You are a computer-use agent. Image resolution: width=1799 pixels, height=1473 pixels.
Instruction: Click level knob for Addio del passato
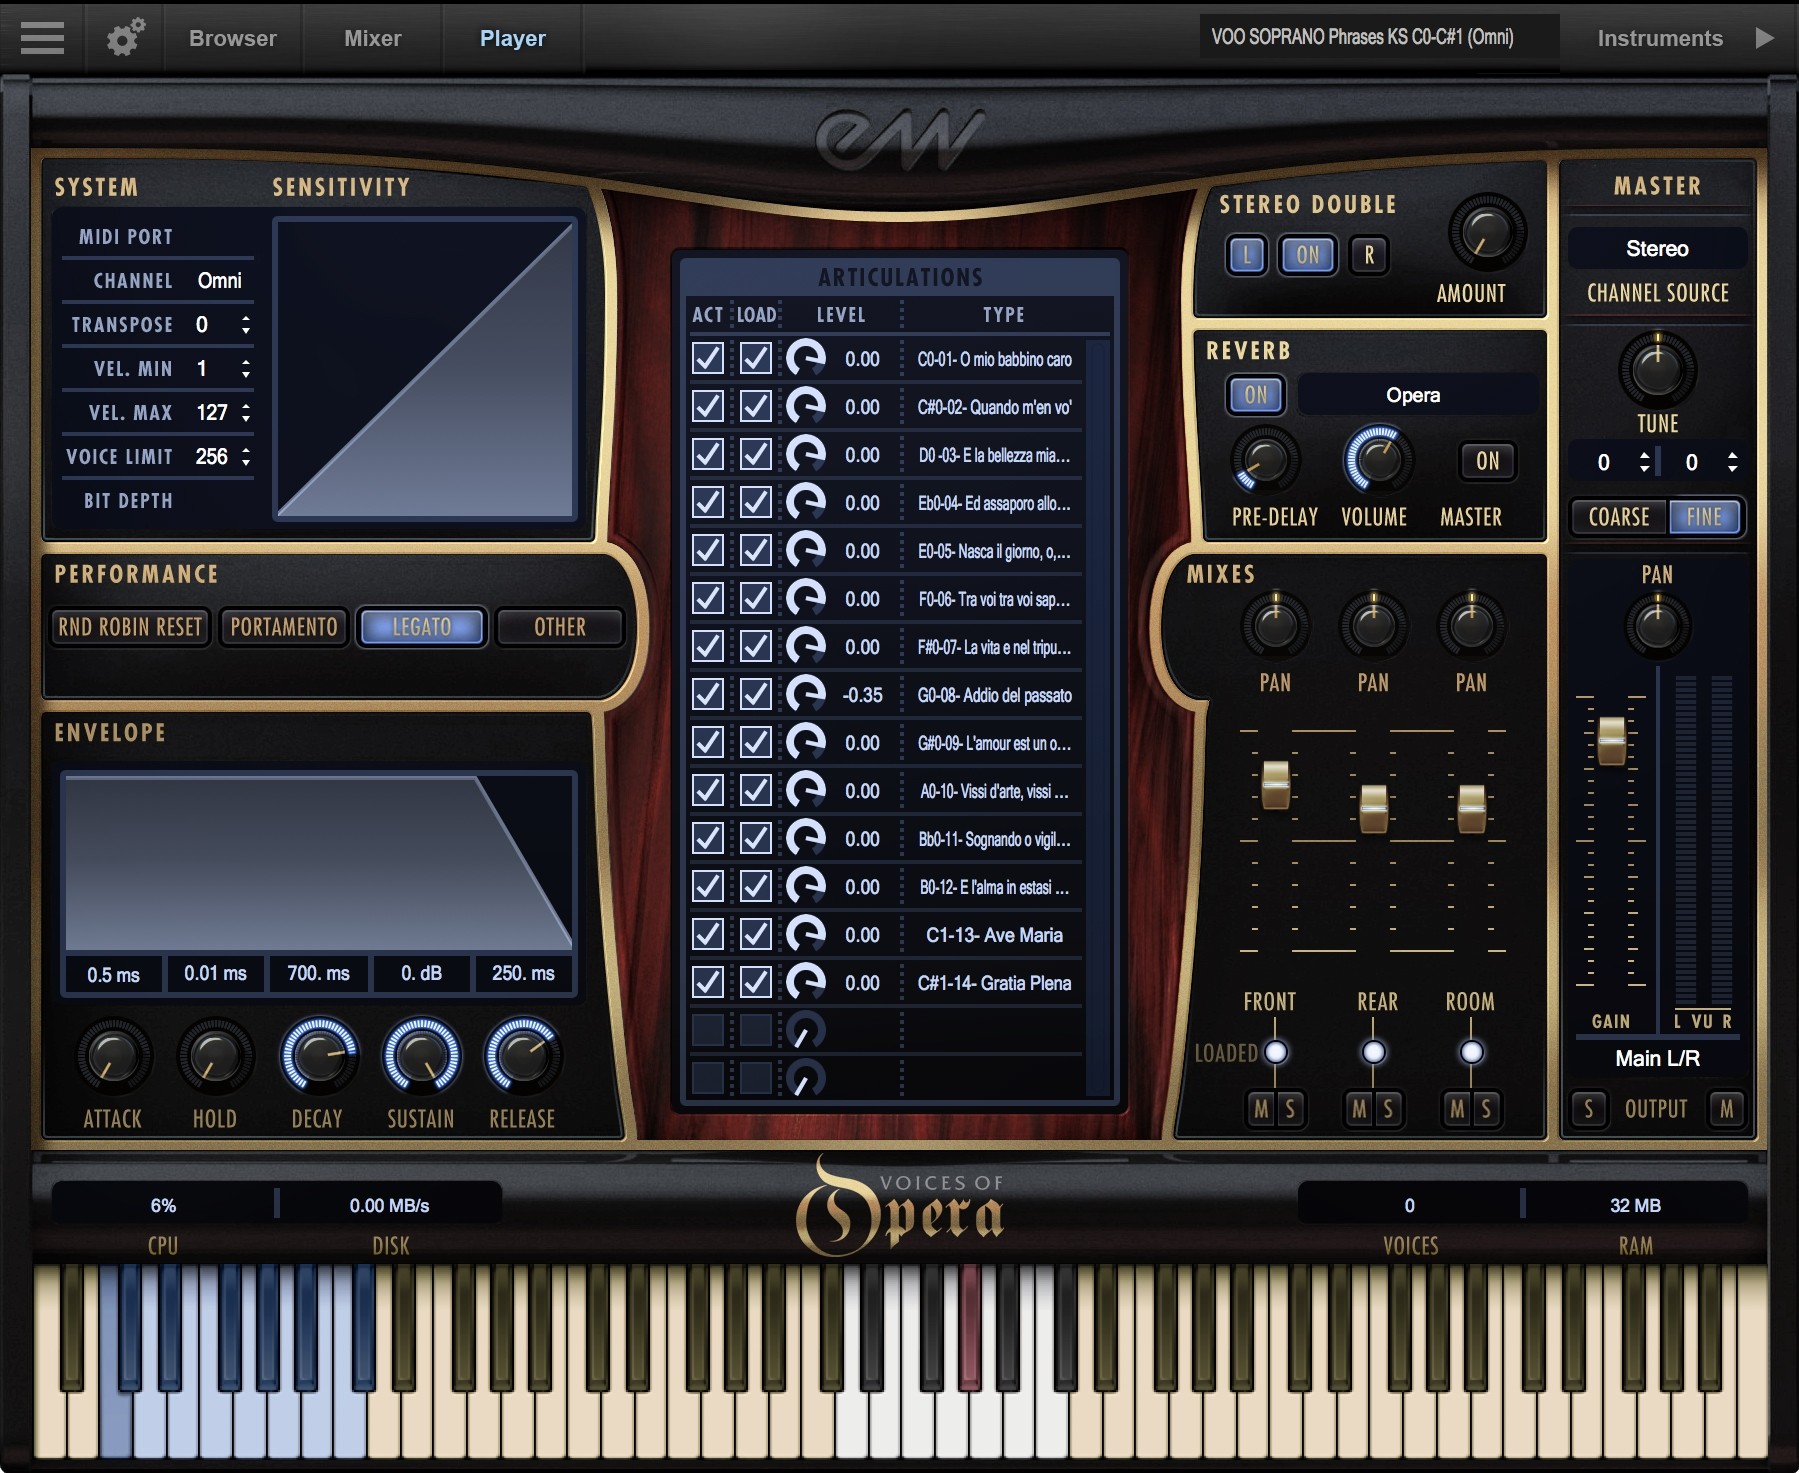(x=806, y=694)
